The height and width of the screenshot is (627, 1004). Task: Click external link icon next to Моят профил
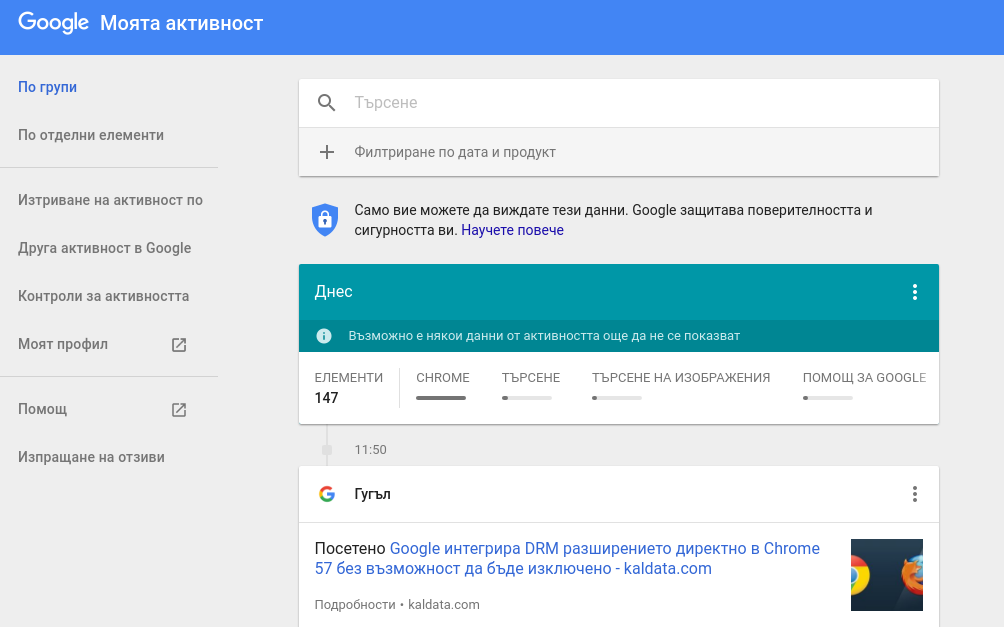(x=179, y=345)
